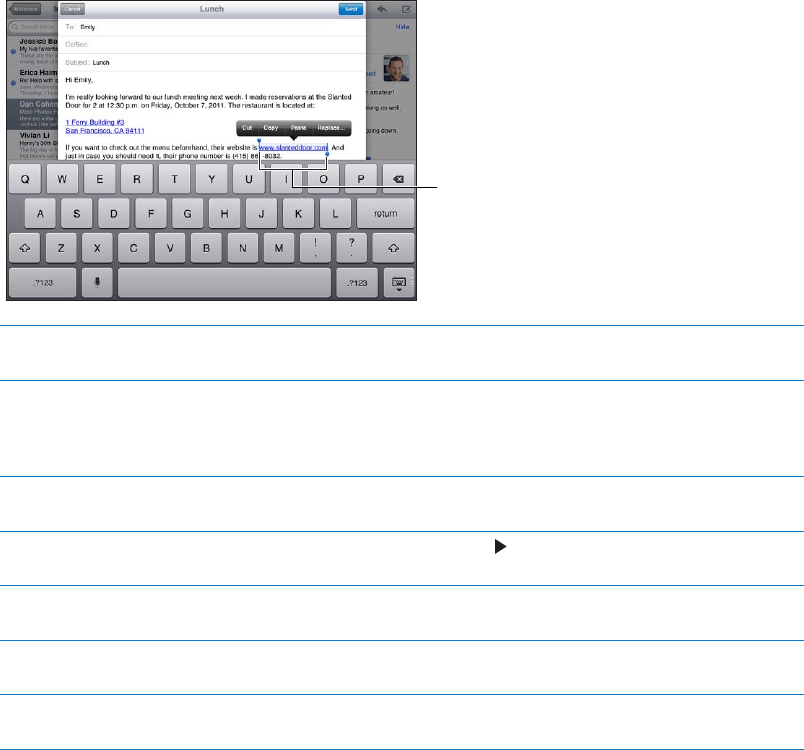Tap the B key
Screen dimensions: 804x750
[x=206, y=248]
